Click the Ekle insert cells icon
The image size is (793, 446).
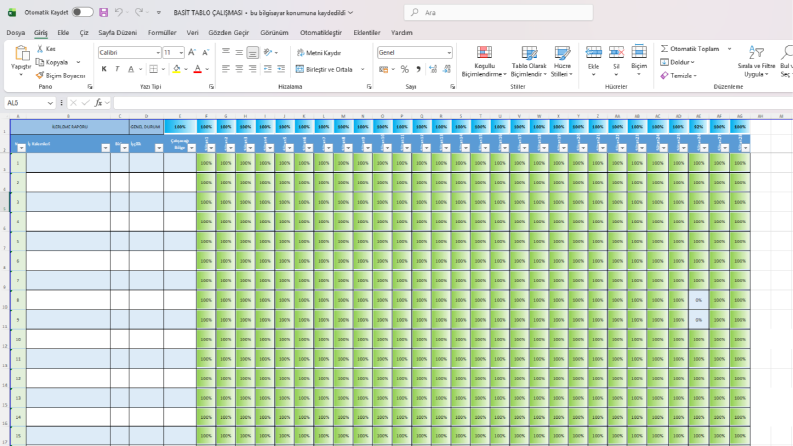point(593,52)
